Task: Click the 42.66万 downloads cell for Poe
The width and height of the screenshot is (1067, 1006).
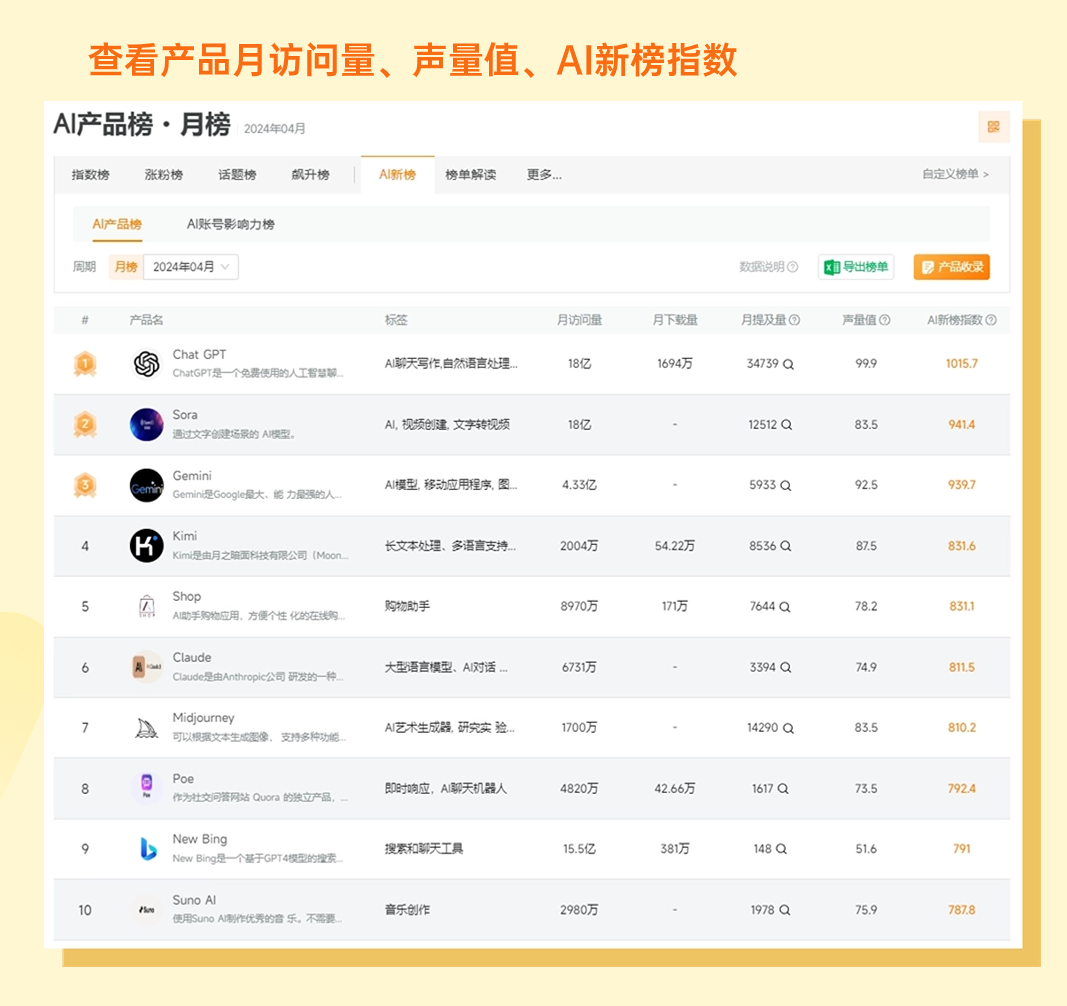Action: coord(675,788)
